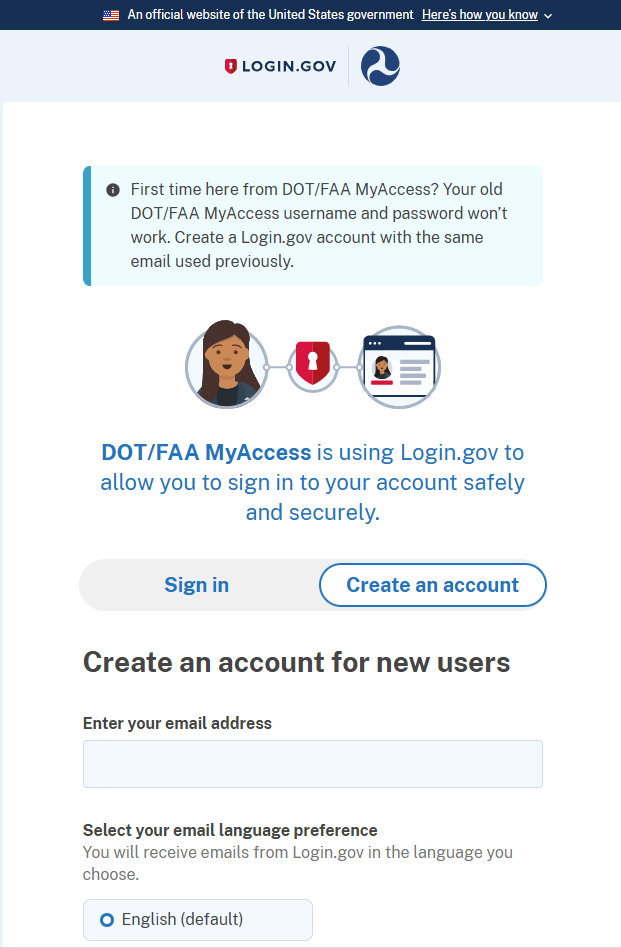Click the official government banner text

(x=270, y=15)
